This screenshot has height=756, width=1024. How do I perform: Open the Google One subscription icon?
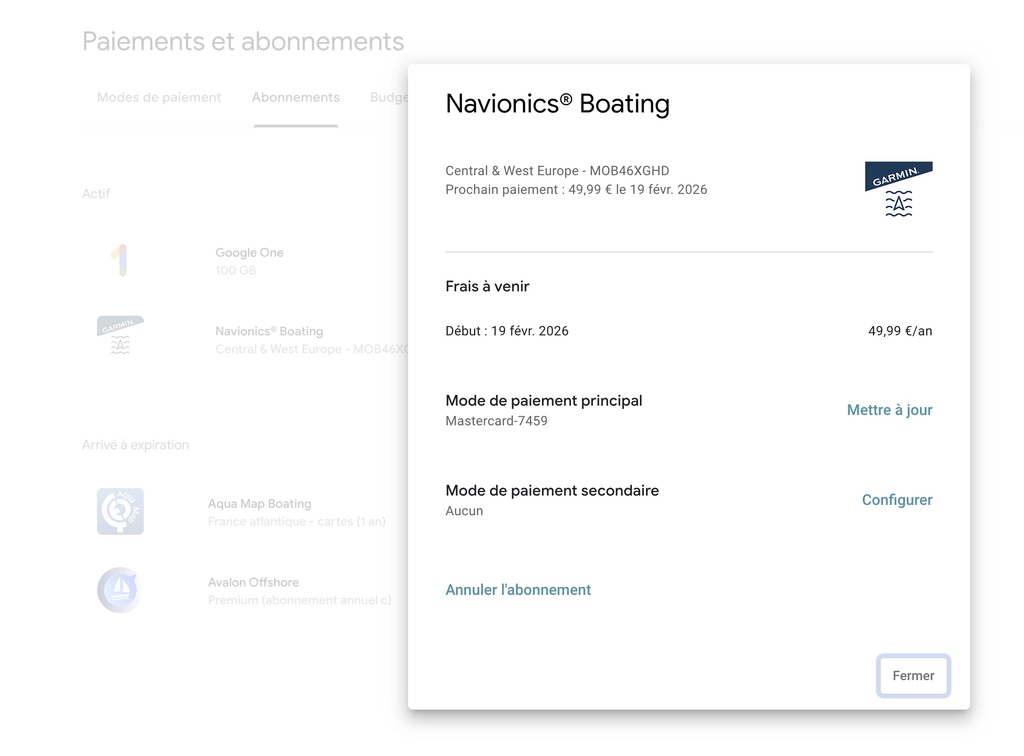point(120,260)
